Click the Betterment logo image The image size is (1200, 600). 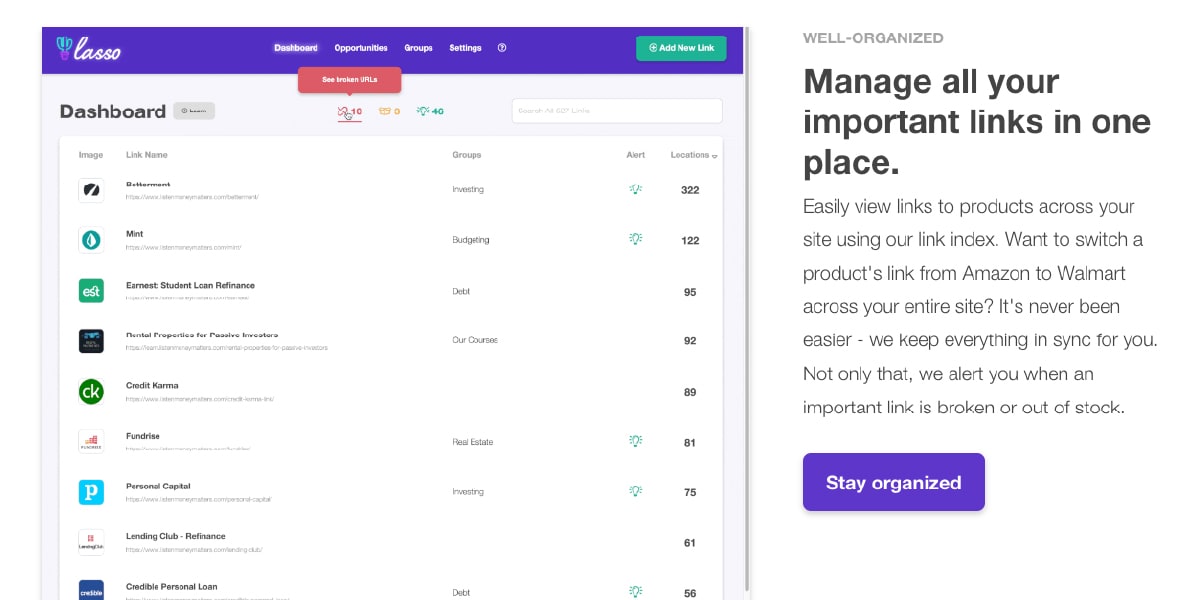91,190
